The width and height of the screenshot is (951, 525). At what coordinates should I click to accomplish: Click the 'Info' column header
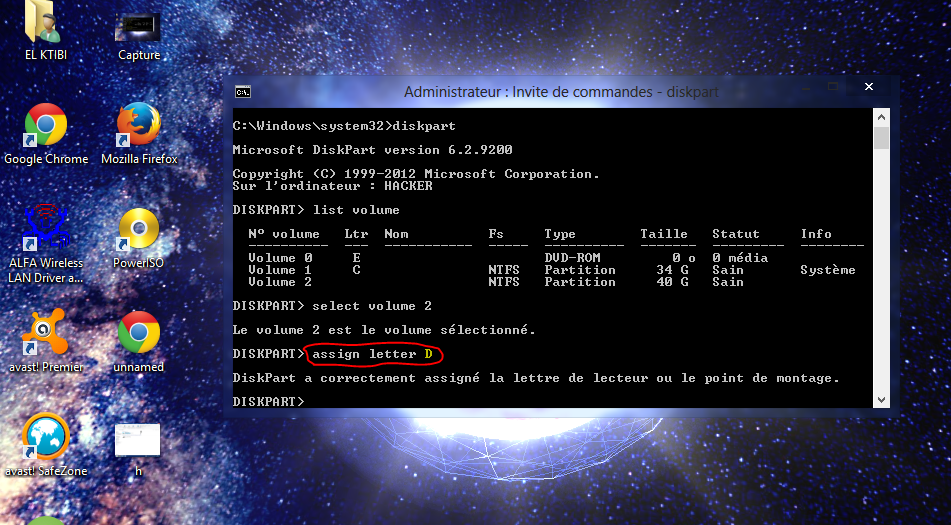pyautogui.click(x=816, y=233)
